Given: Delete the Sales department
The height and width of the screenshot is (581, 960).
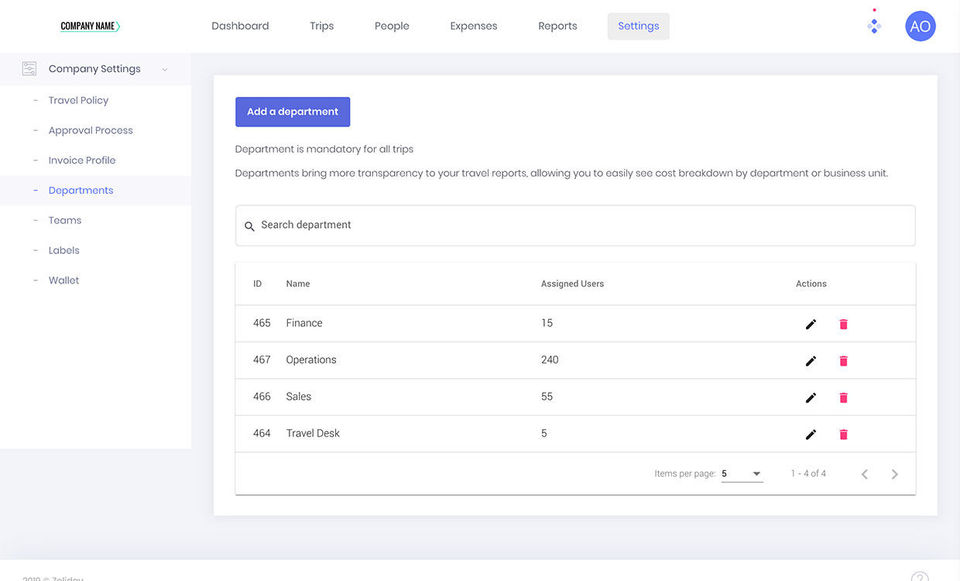Looking at the screenshot, I should click(843, 398).
